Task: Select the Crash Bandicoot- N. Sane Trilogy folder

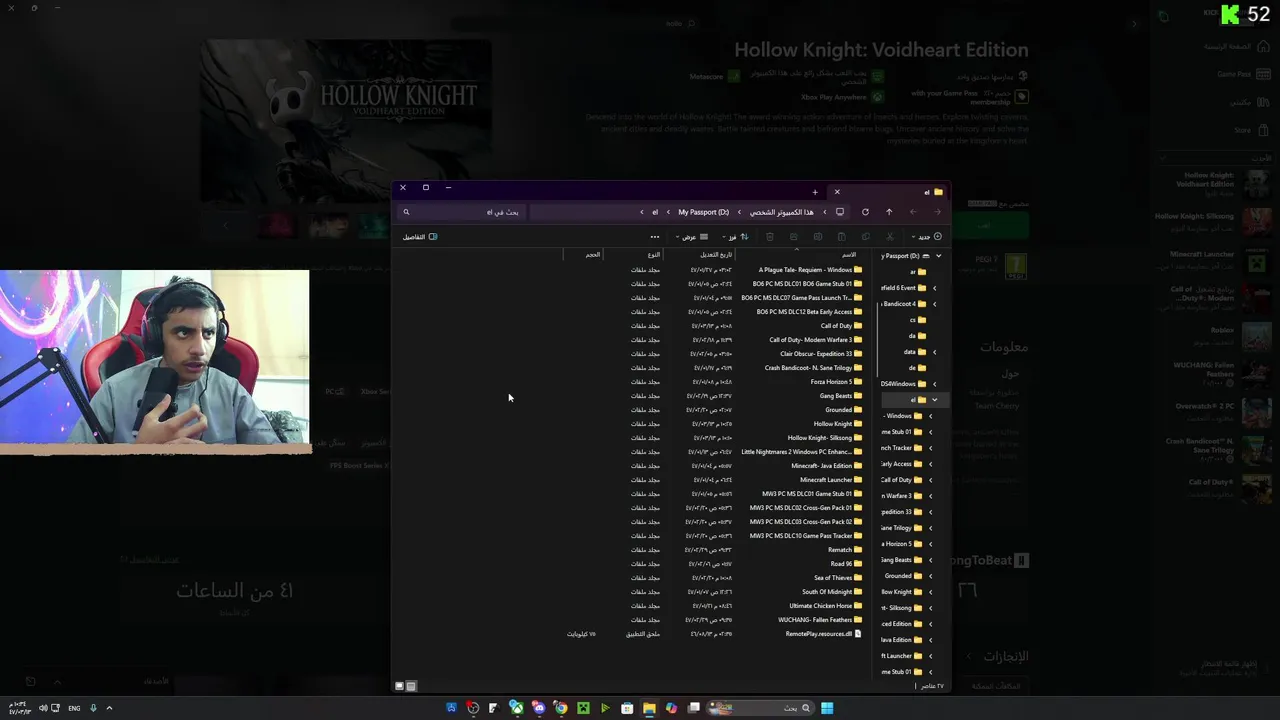Action: coord(814,368)
